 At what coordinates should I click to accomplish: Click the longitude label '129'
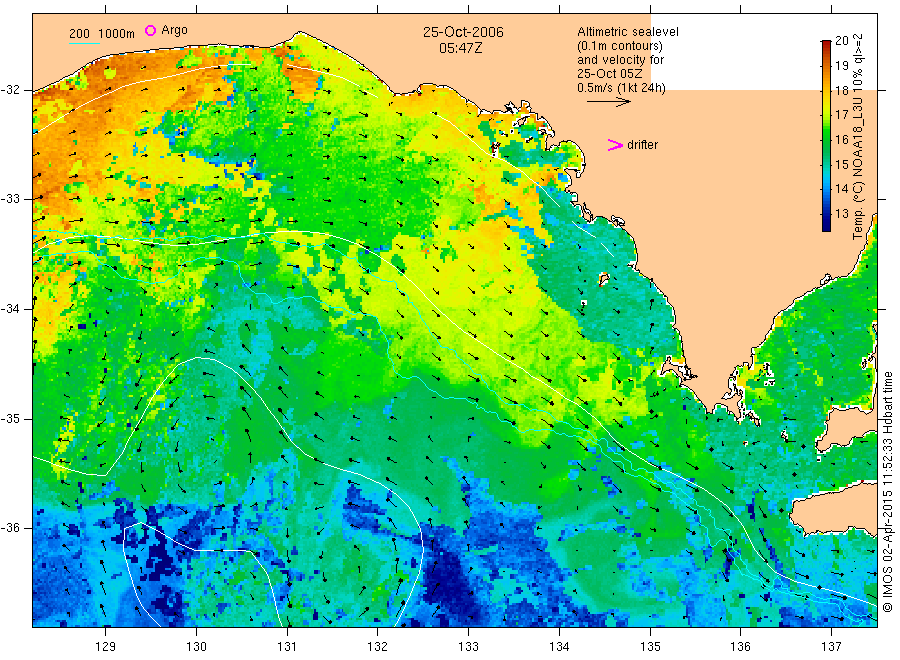pyautogui.click(x=106, y=647)
